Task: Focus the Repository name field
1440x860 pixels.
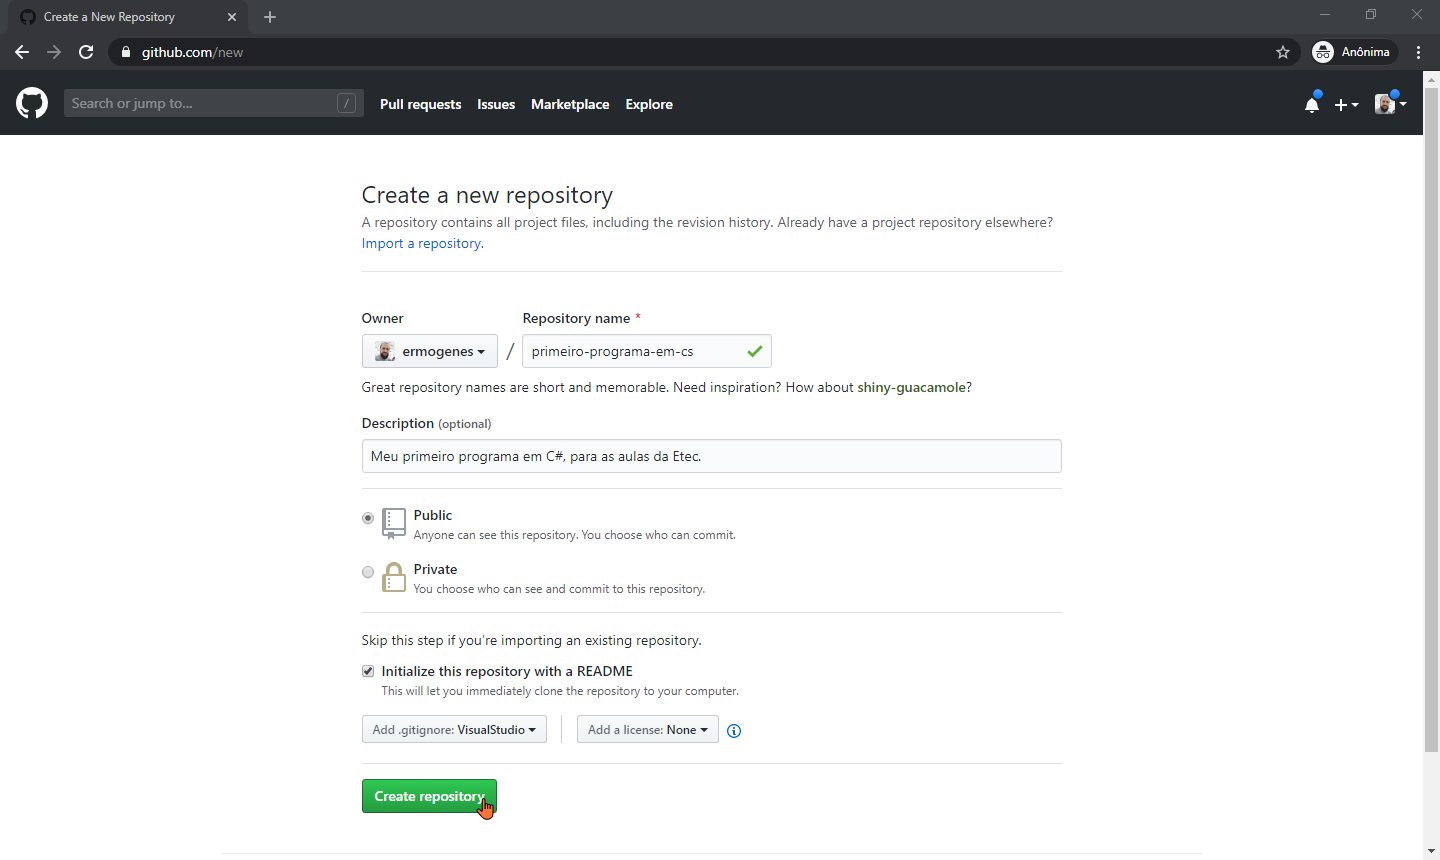Action: (647, 351)
